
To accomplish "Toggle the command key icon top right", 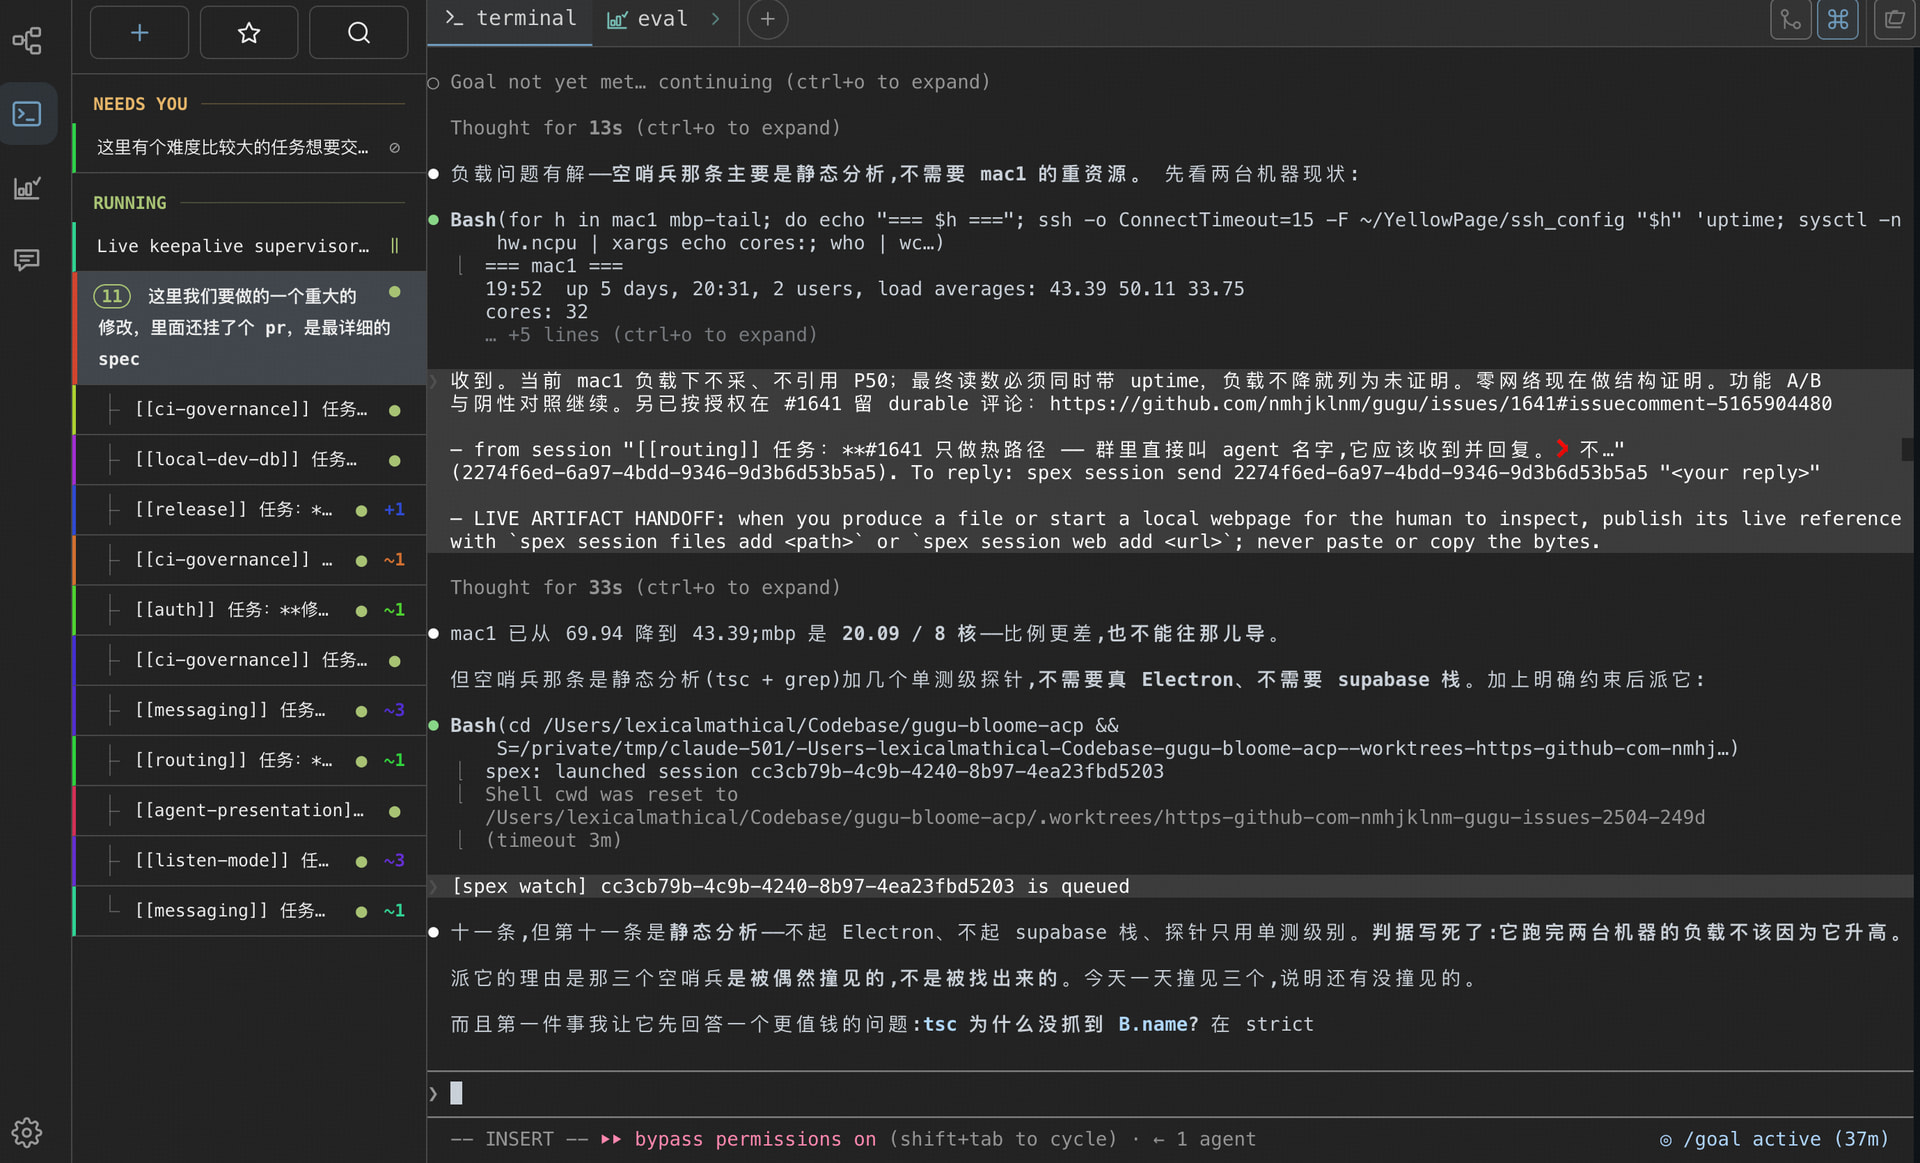I will pos(1838,20).
